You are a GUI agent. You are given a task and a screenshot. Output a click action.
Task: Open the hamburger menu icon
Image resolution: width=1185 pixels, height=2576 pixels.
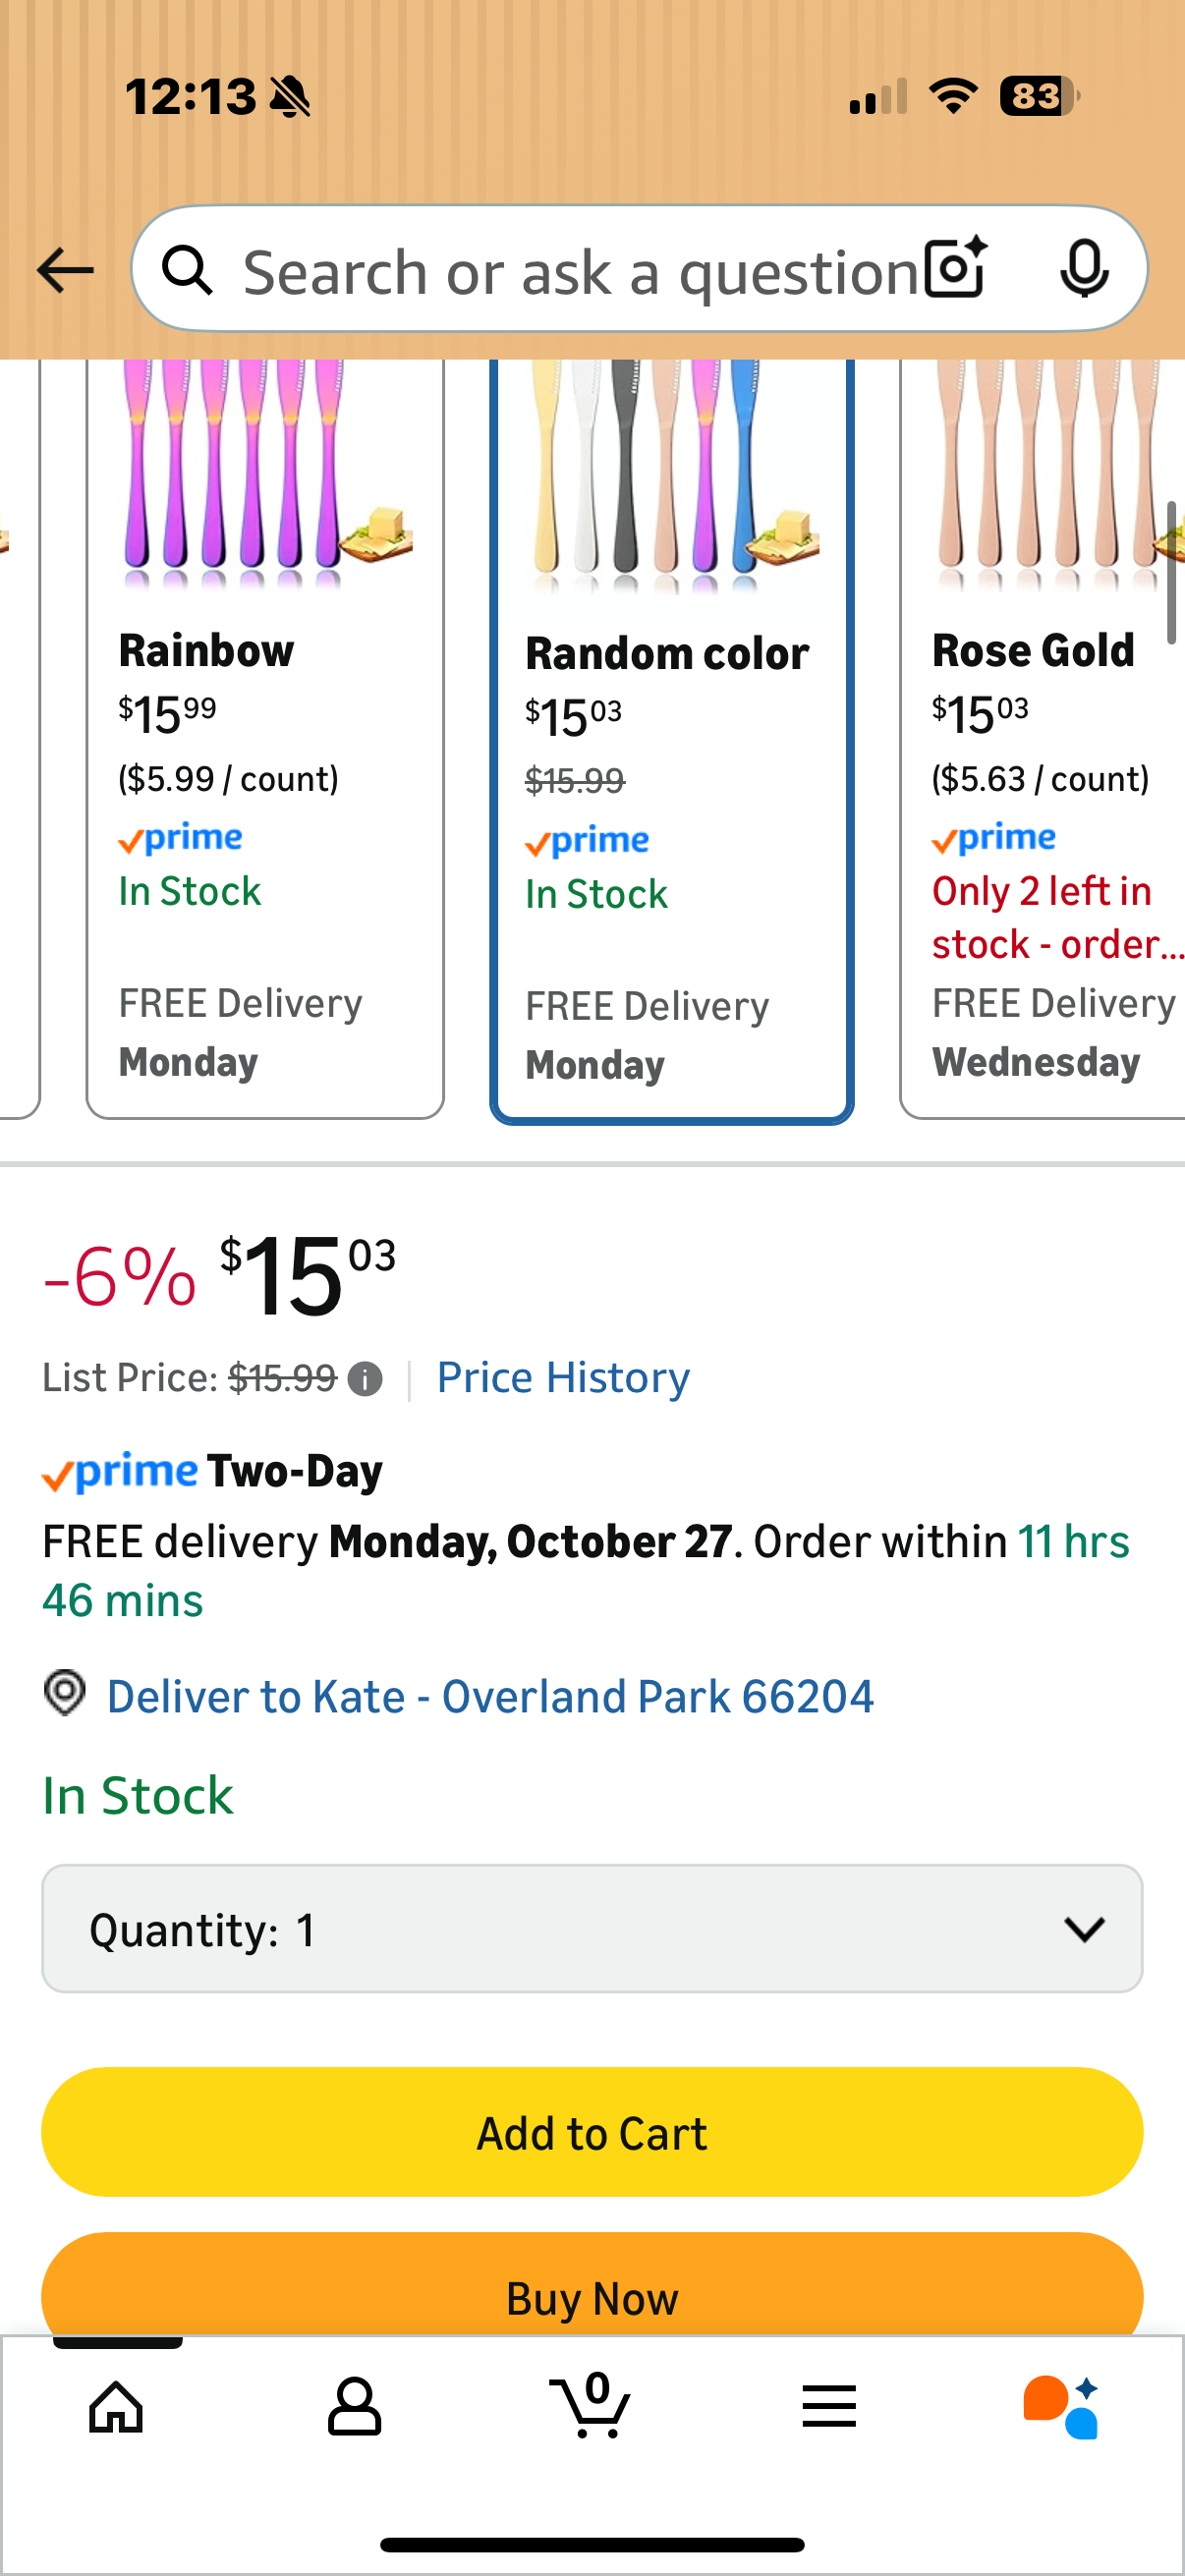829,2406
